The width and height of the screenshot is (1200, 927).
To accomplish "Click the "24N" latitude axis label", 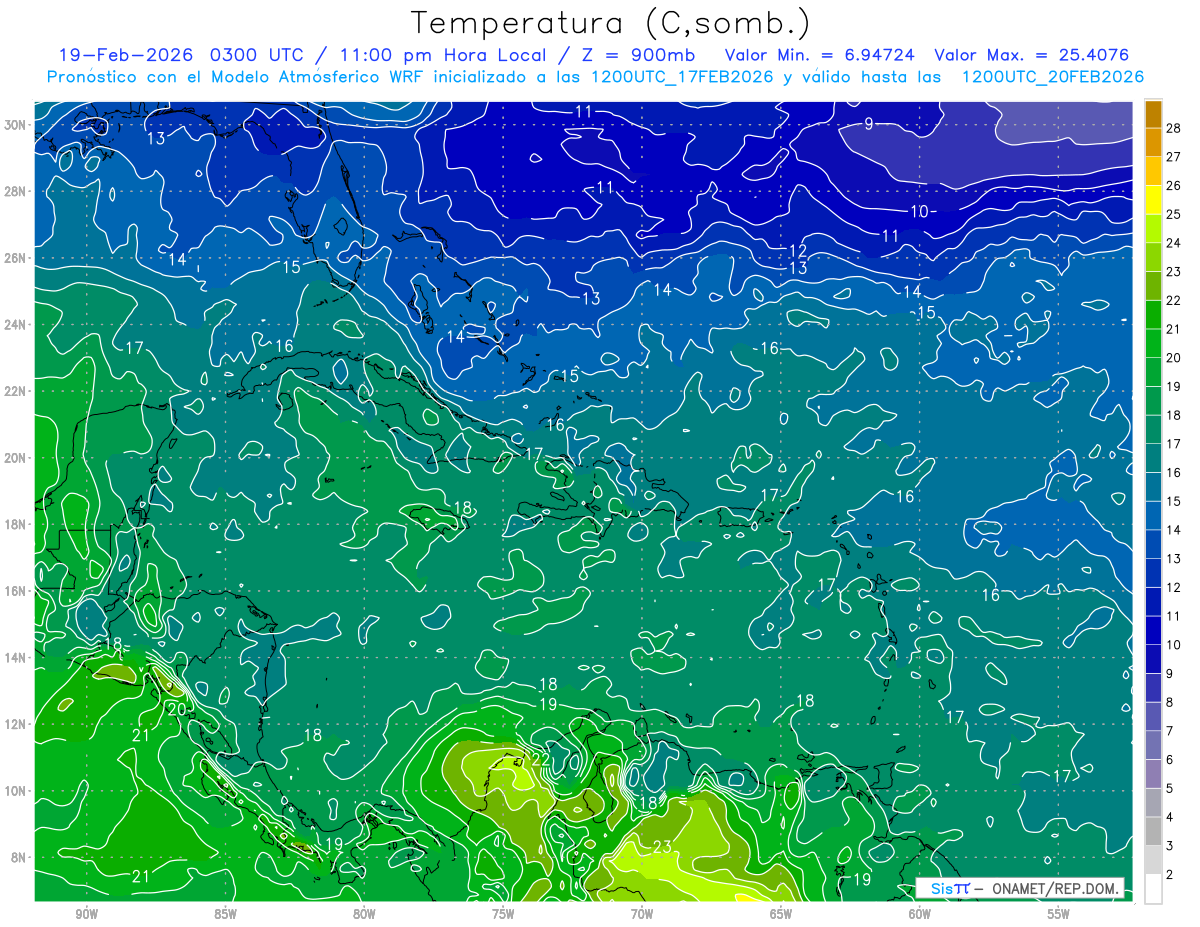I will click(15, 324).
